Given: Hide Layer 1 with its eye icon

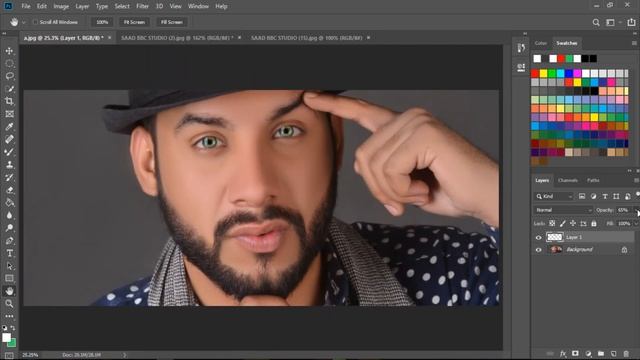Looking at the screenshot, I should point(538,237).
